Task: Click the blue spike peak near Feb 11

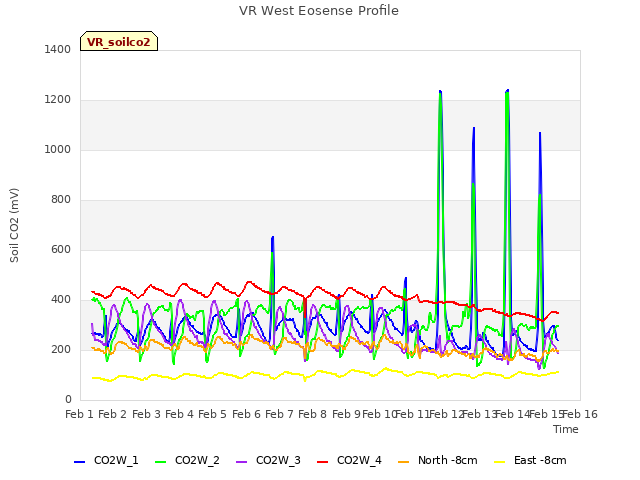Action: pyautogui.click(x=405, y=278)
